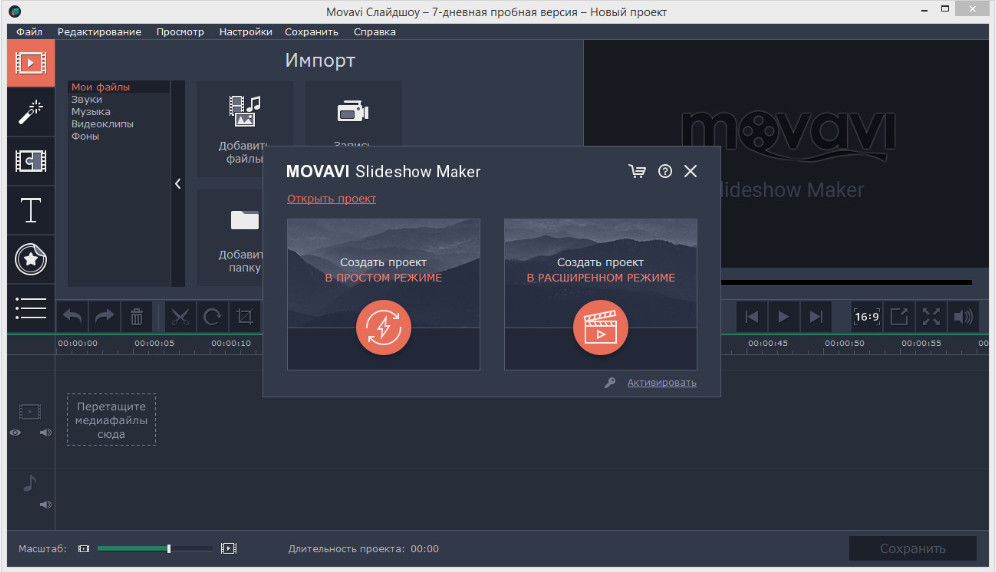Click the Undo arrow in toolbar
The height and width of the screenshot is (572, 996).
pos(72,317)
